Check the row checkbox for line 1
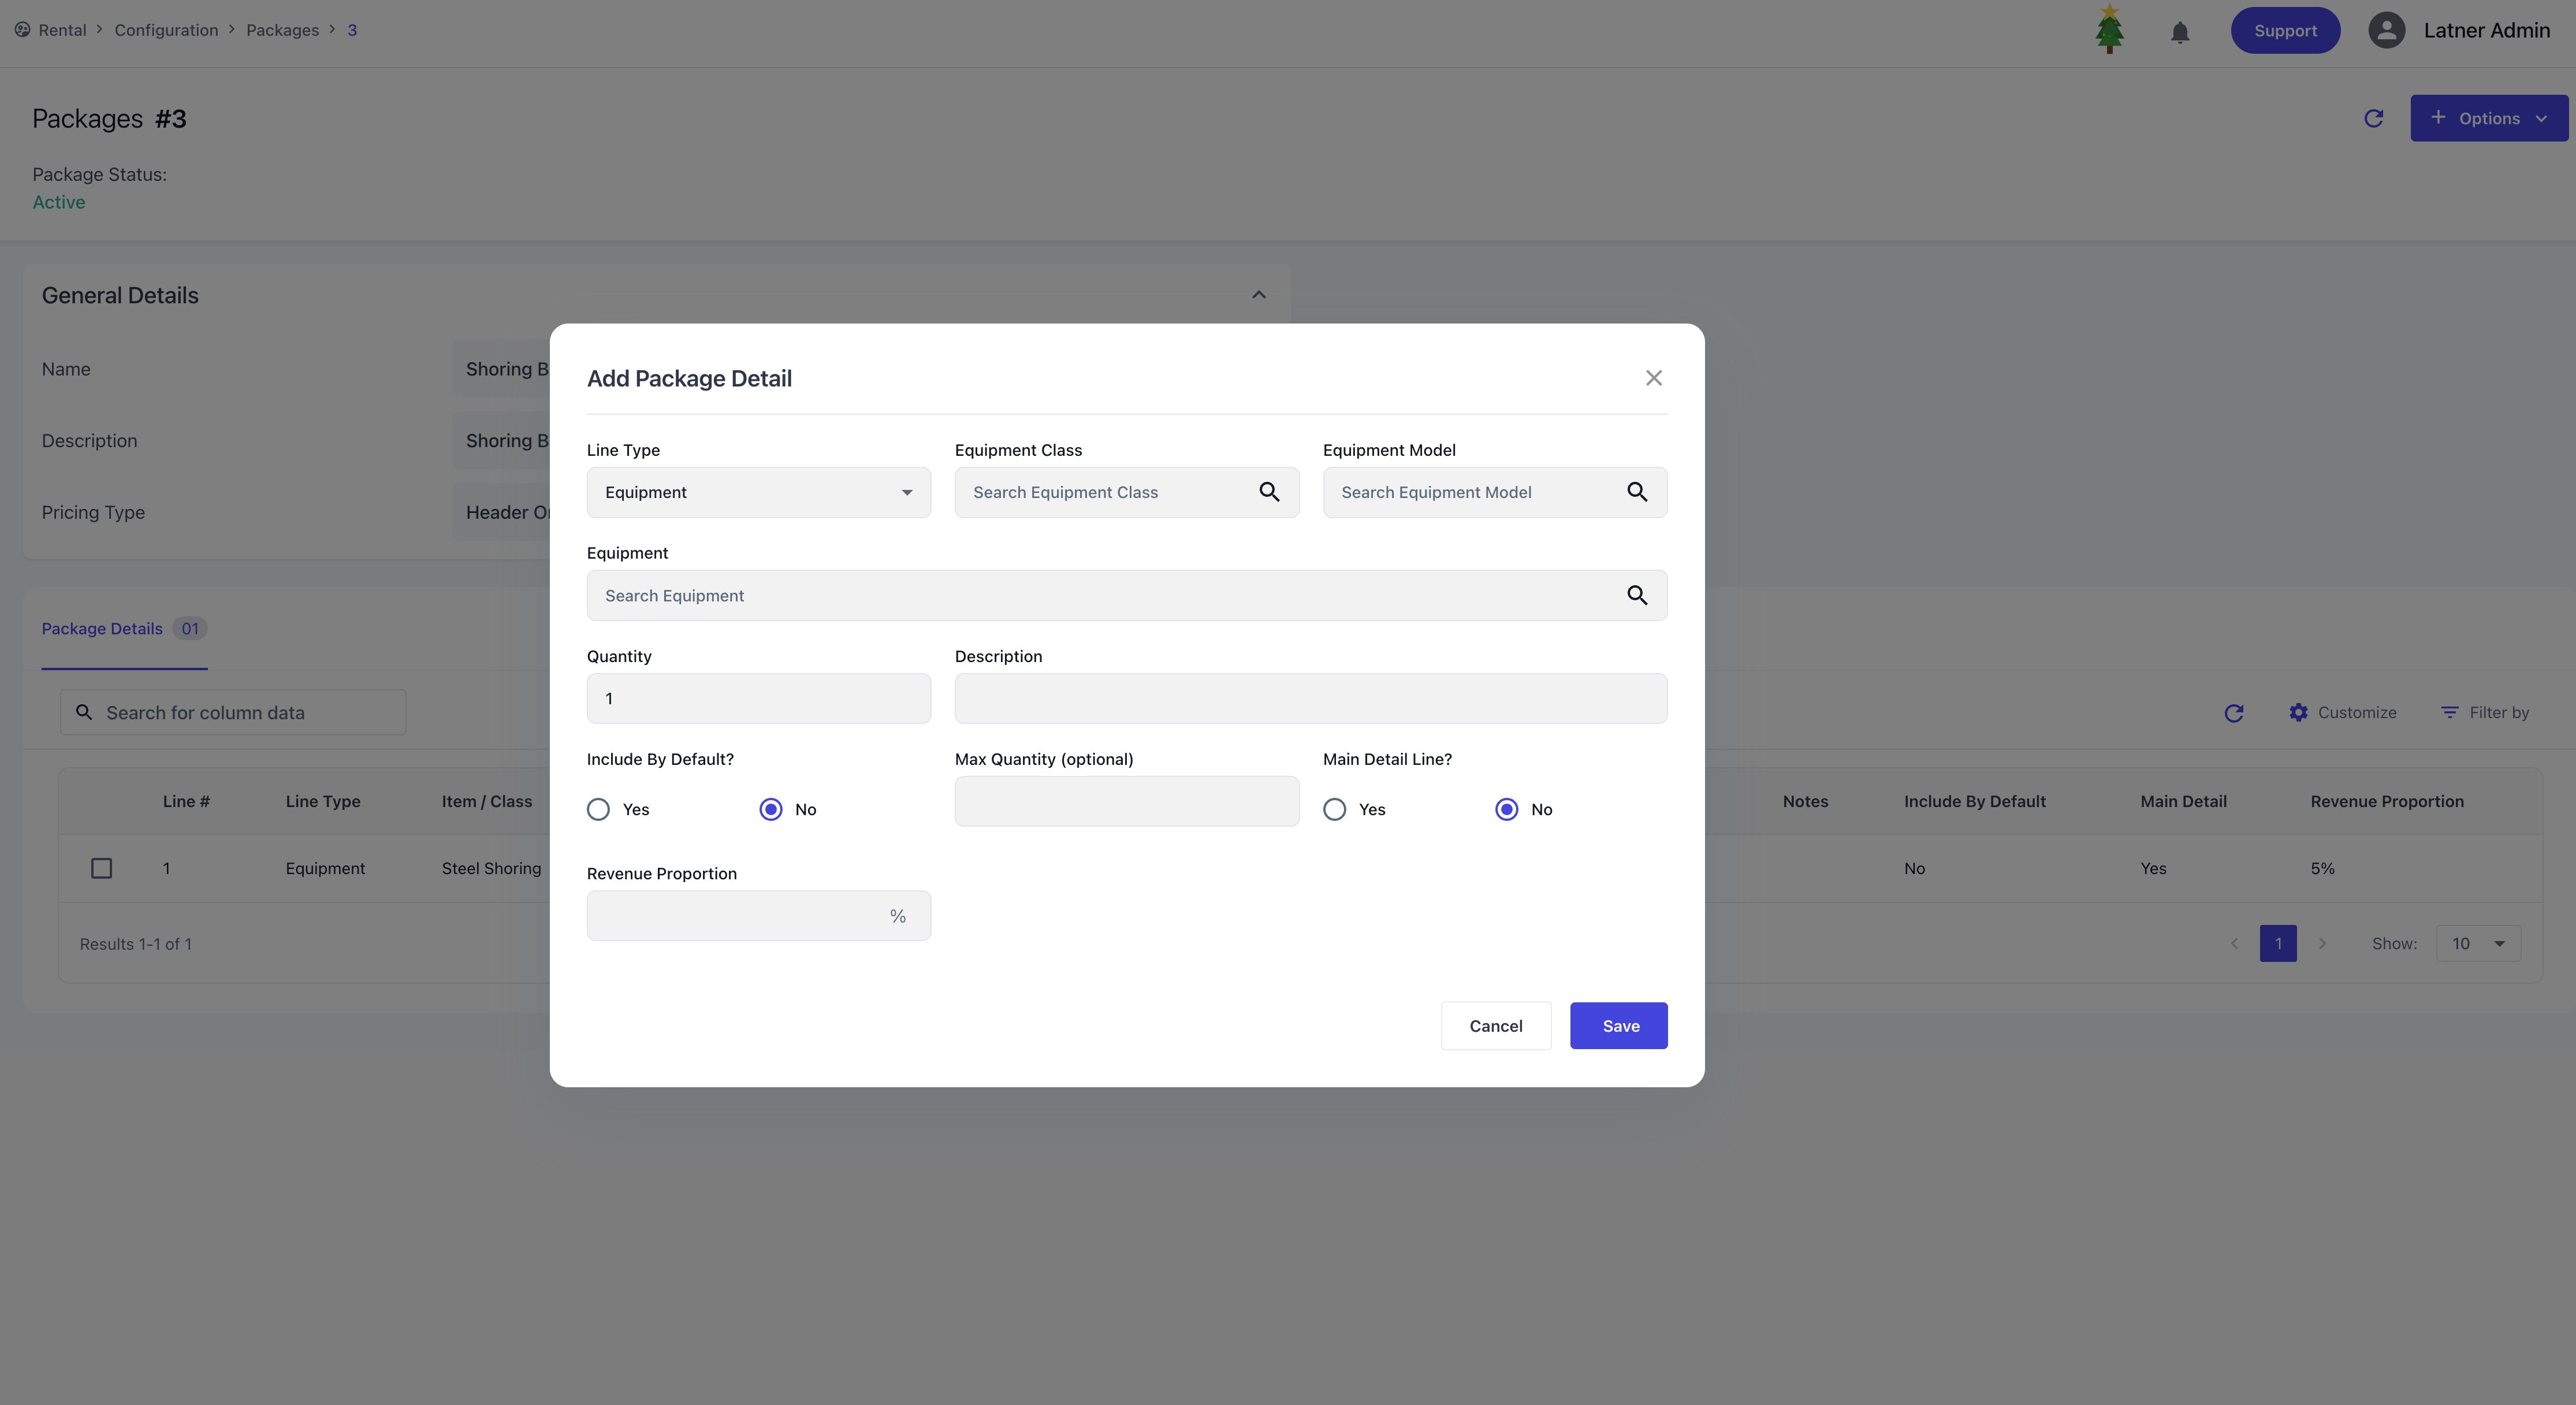 point(101,868)
